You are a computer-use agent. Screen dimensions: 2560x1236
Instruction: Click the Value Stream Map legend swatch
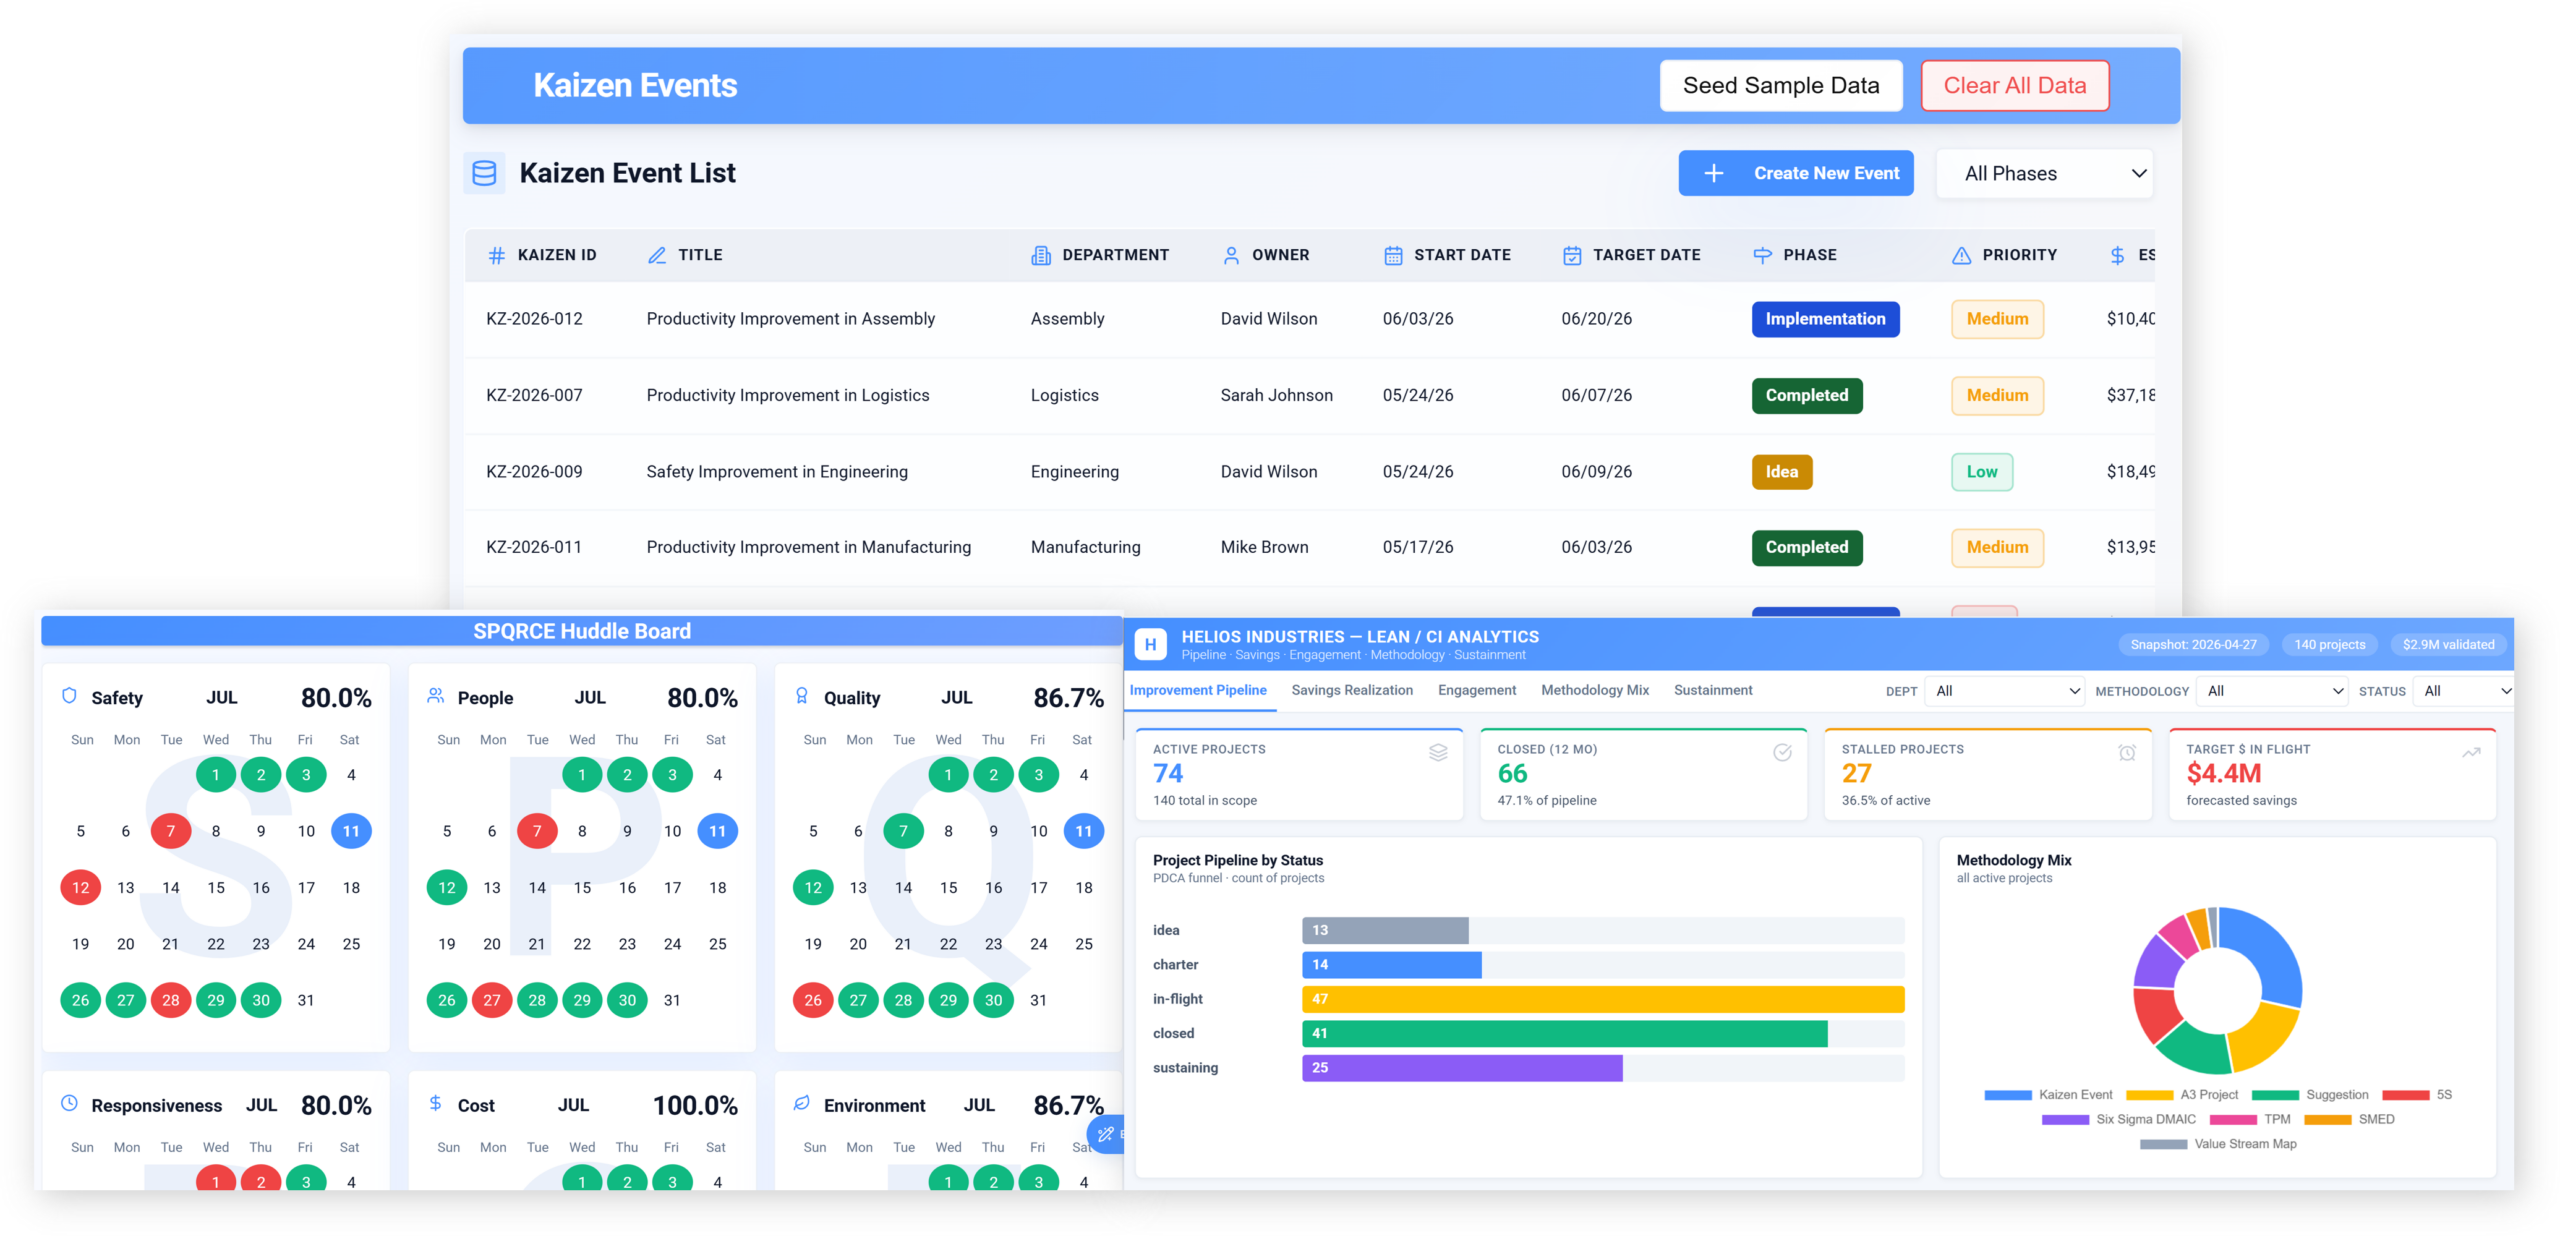[2163, 1144]
